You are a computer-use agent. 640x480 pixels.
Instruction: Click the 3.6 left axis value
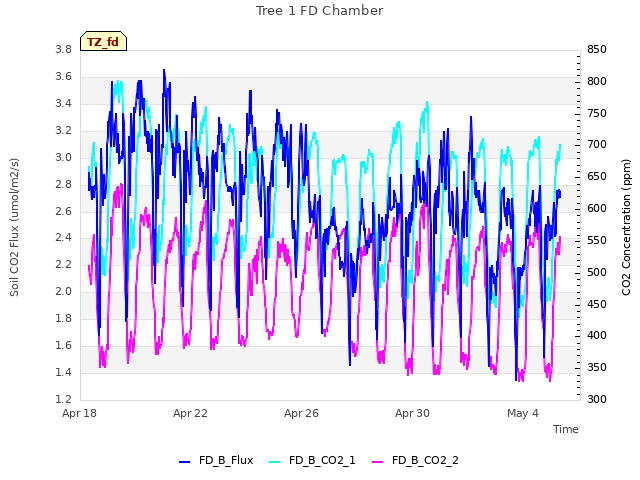(x=64, y=77)
